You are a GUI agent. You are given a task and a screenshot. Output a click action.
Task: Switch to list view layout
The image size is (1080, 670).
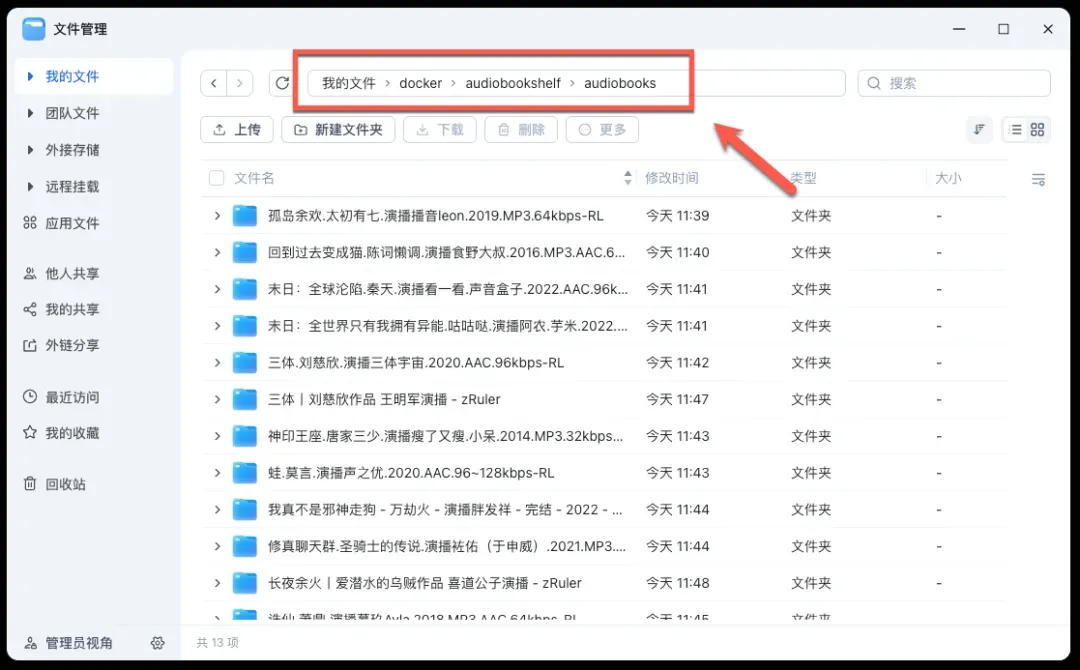(x=1015, y=130)
